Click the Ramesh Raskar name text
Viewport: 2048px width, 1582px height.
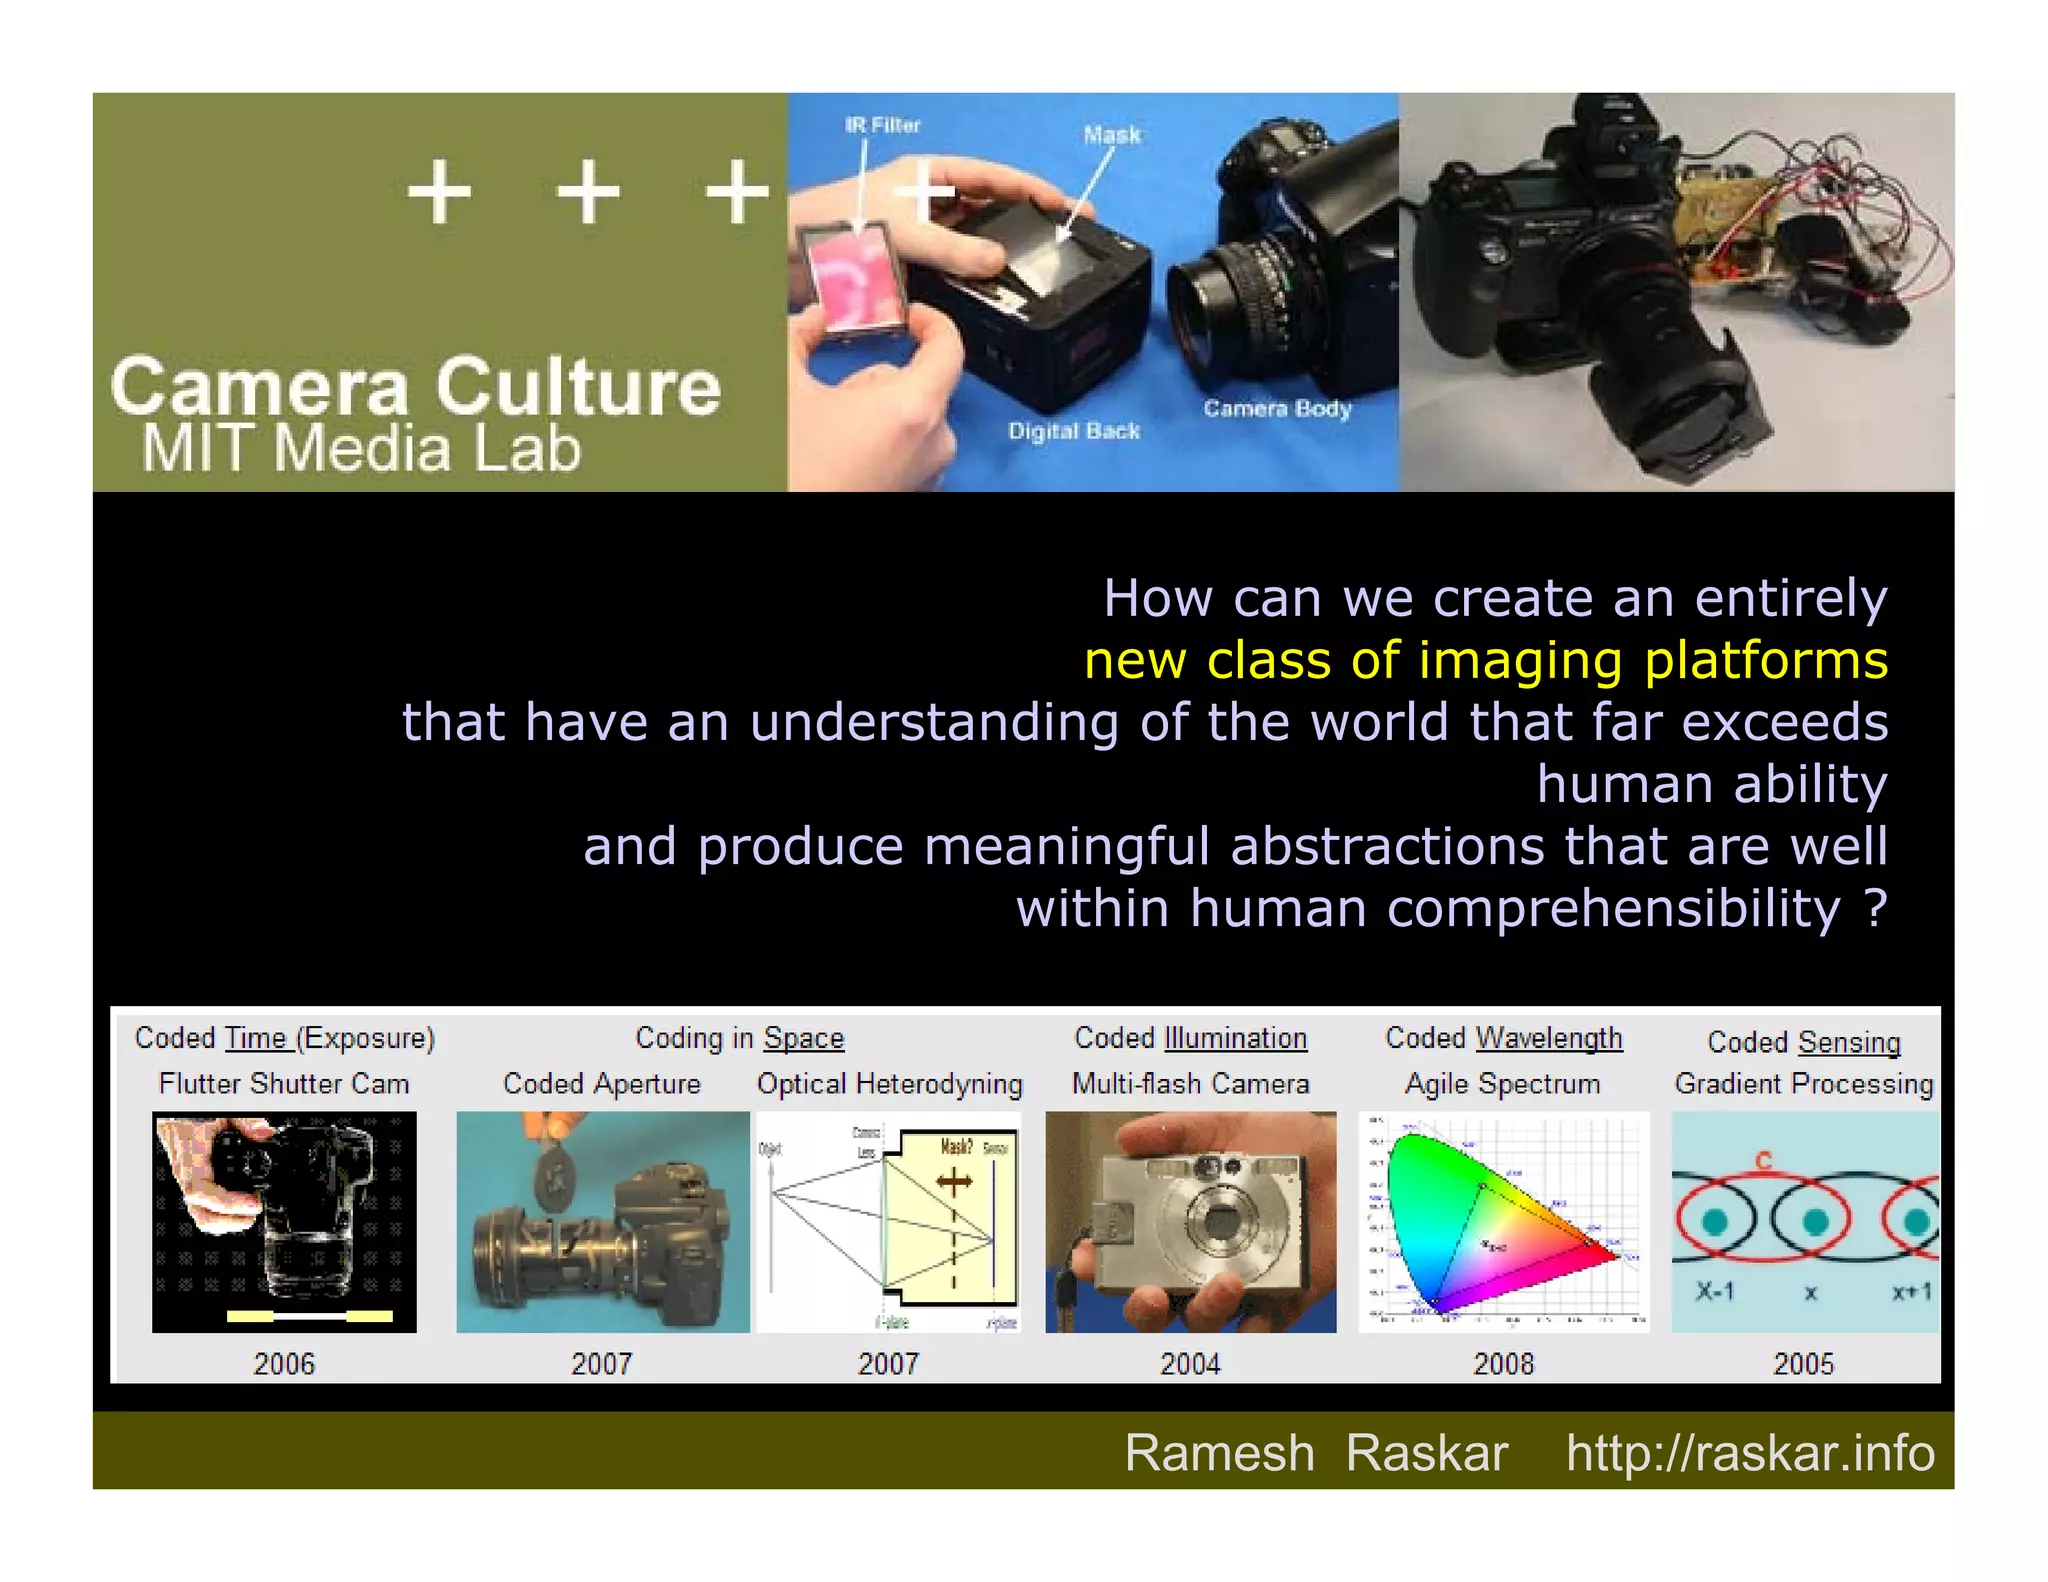click(x=1315, y=1452)
